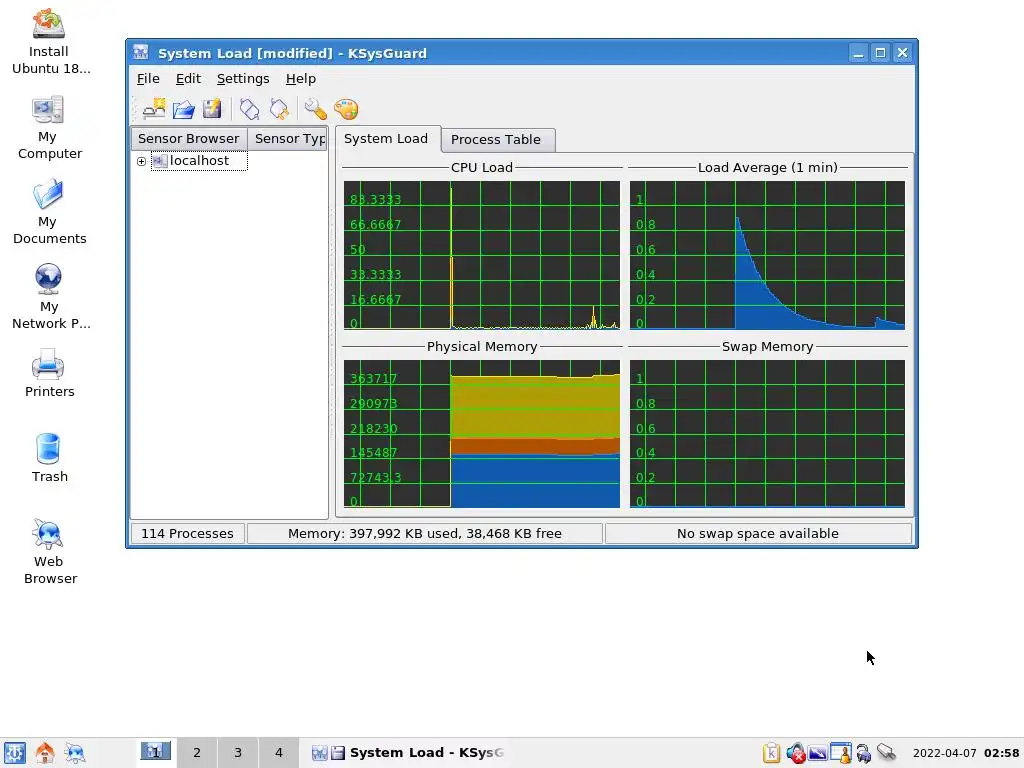Click the System Load - KSysGuard taskbar entry
Screen dimensions: 1024x768
(408, 753)
